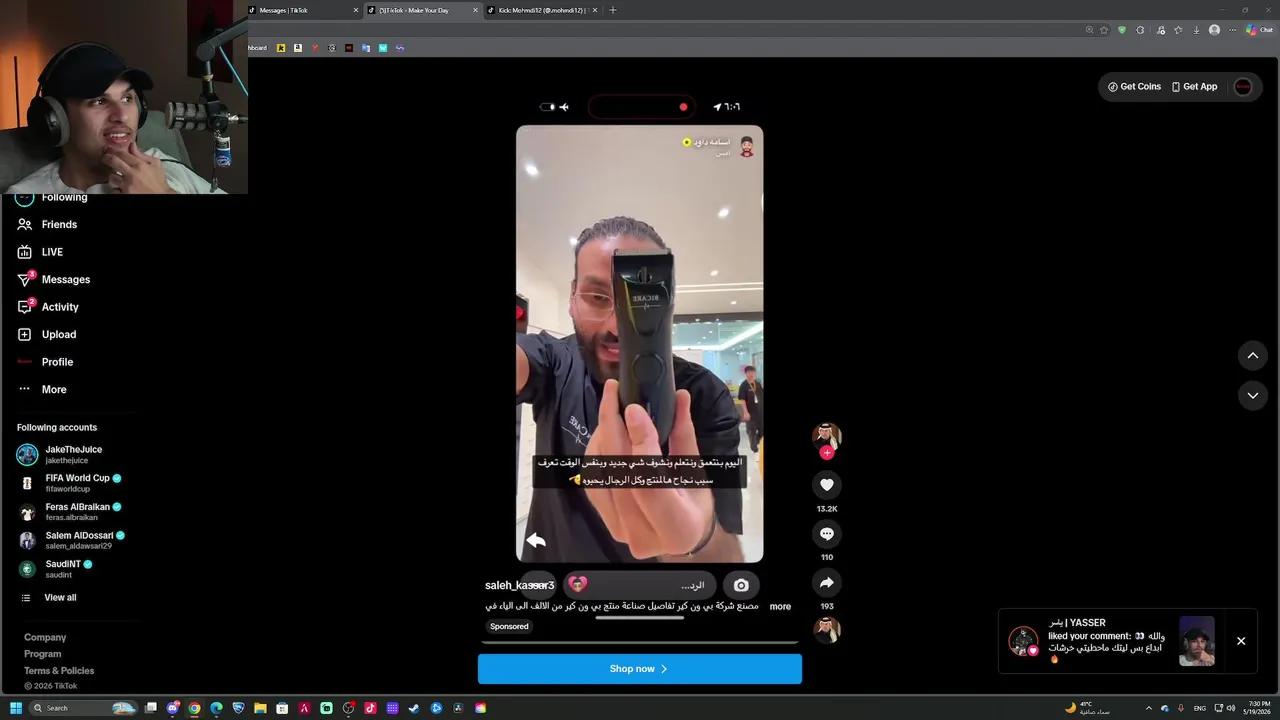Open the sound disc avatar below the share button

[x=827, y=629]
